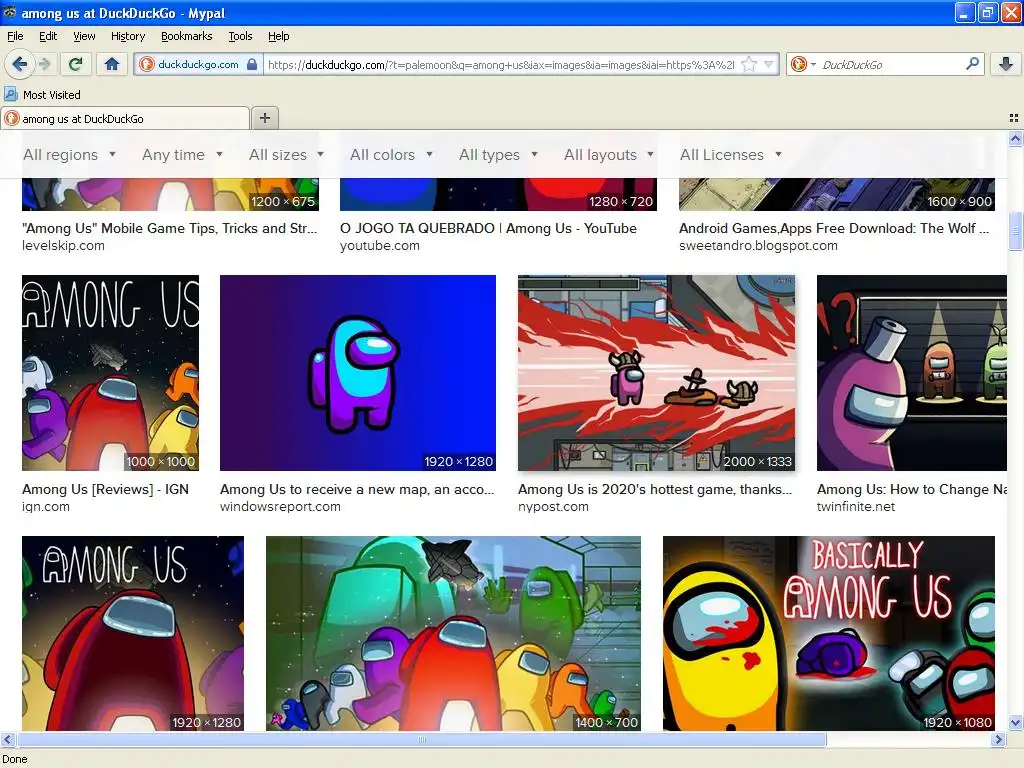This screenshot has height=768, width=1024.
Task: Open the 1200 × 675 levelskip image
Action: pyautogui.click(x=170, y=194)
